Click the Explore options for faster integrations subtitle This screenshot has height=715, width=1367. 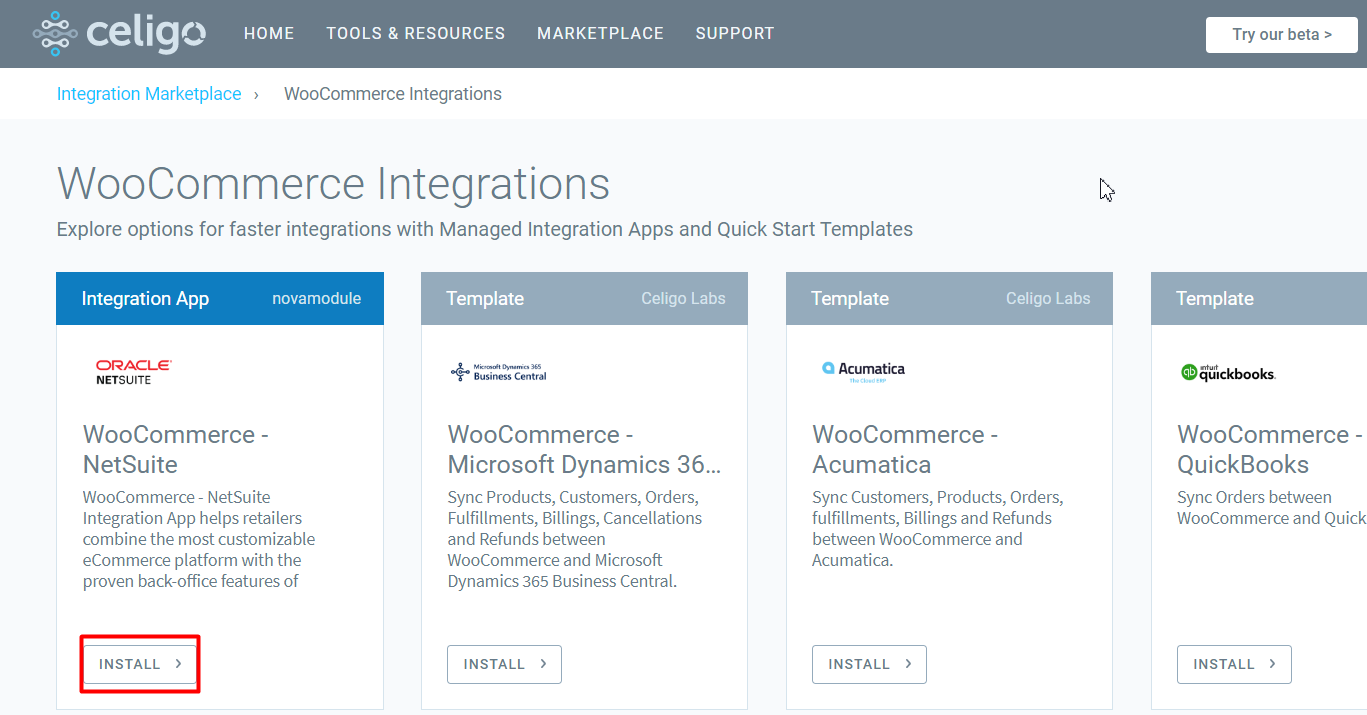485,230
